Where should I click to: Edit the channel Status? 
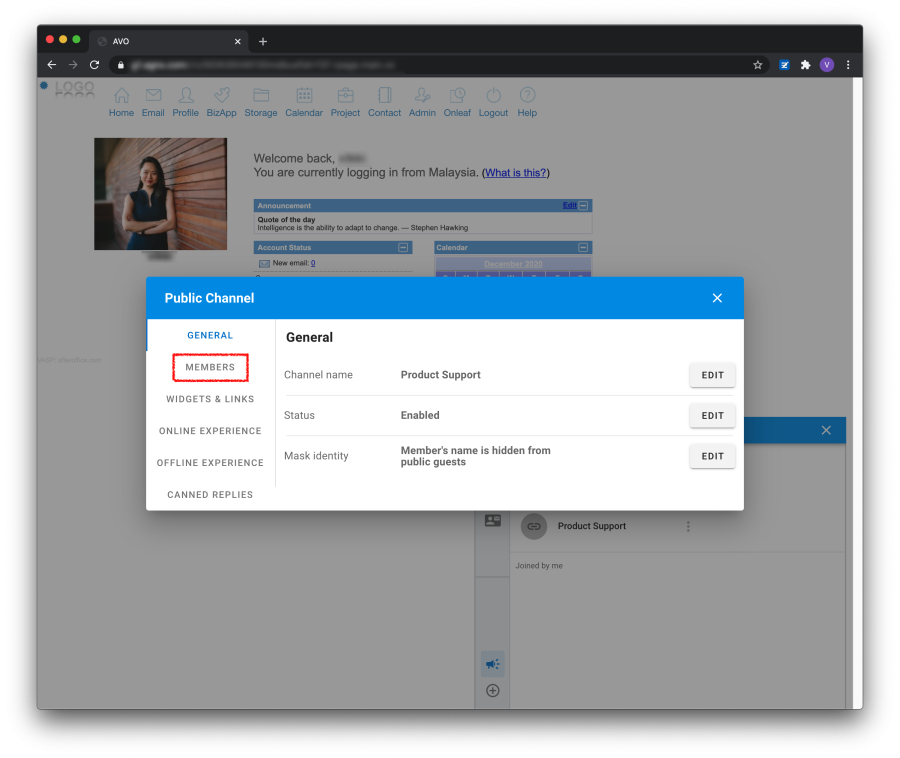pos(712,415)
